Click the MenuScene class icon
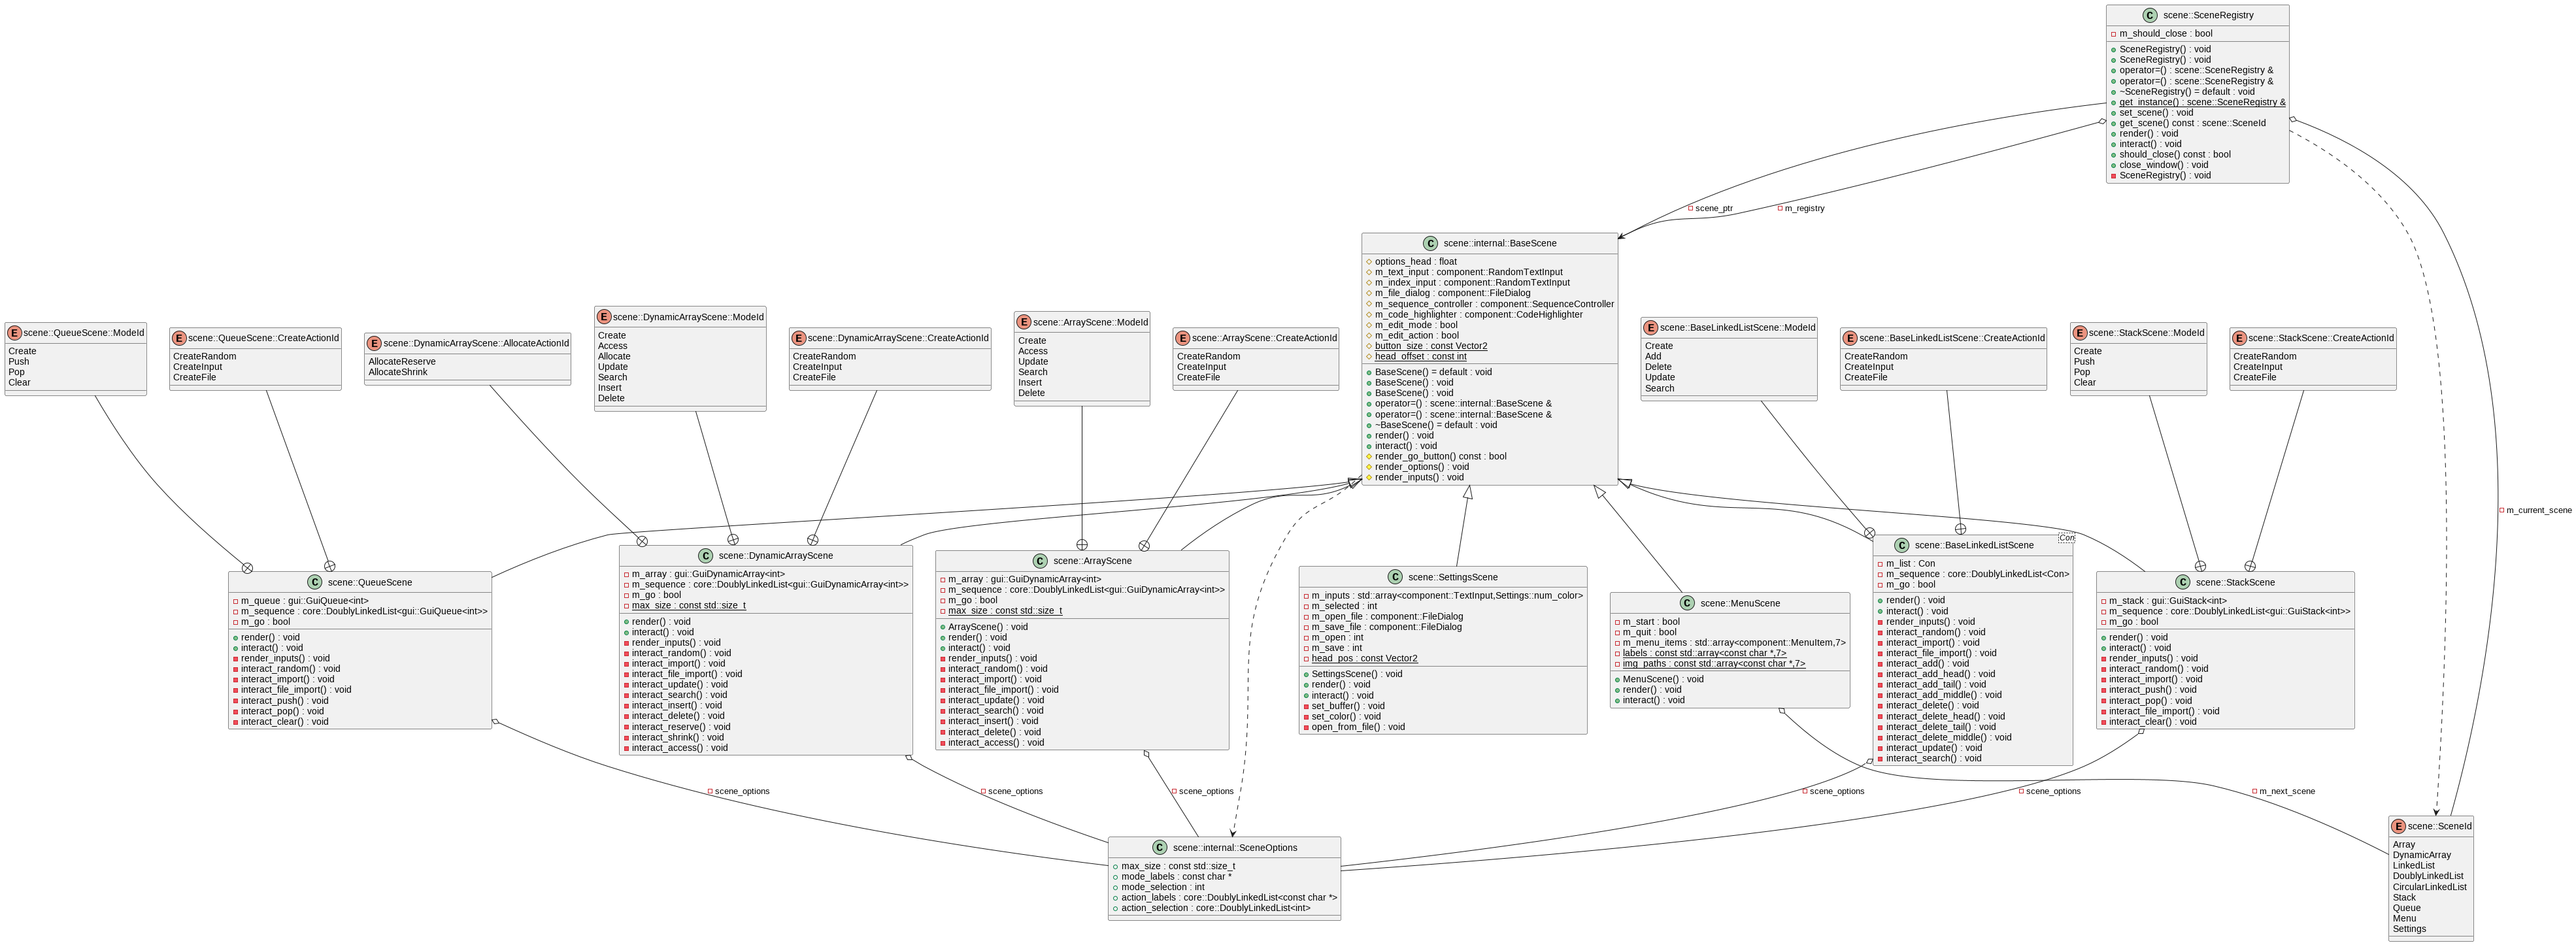The height and width of the screenshot is (945, 2576). tap(1687, 603)
